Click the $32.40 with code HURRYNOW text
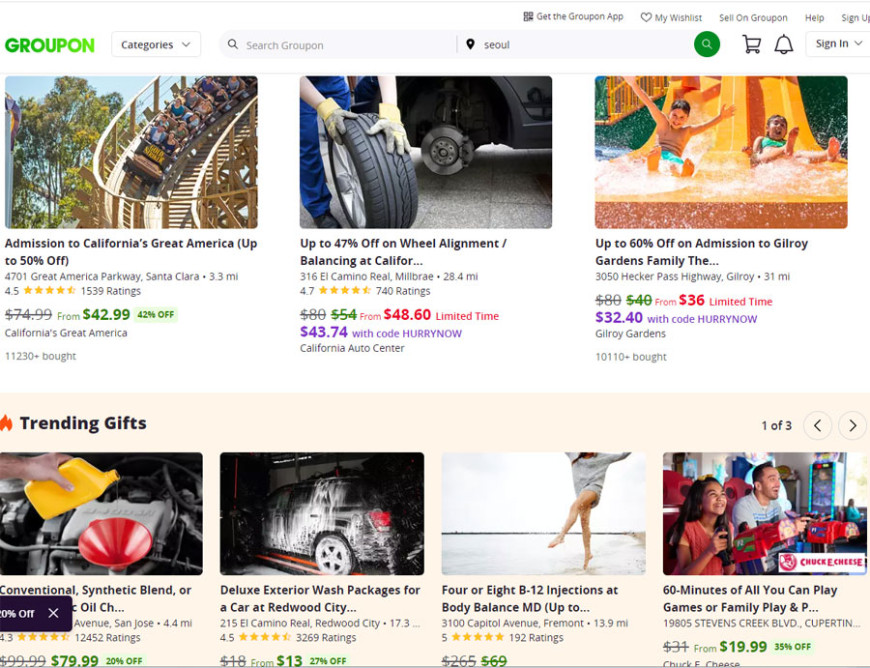This screenshot has height=668, width=870. coord(676,318)
